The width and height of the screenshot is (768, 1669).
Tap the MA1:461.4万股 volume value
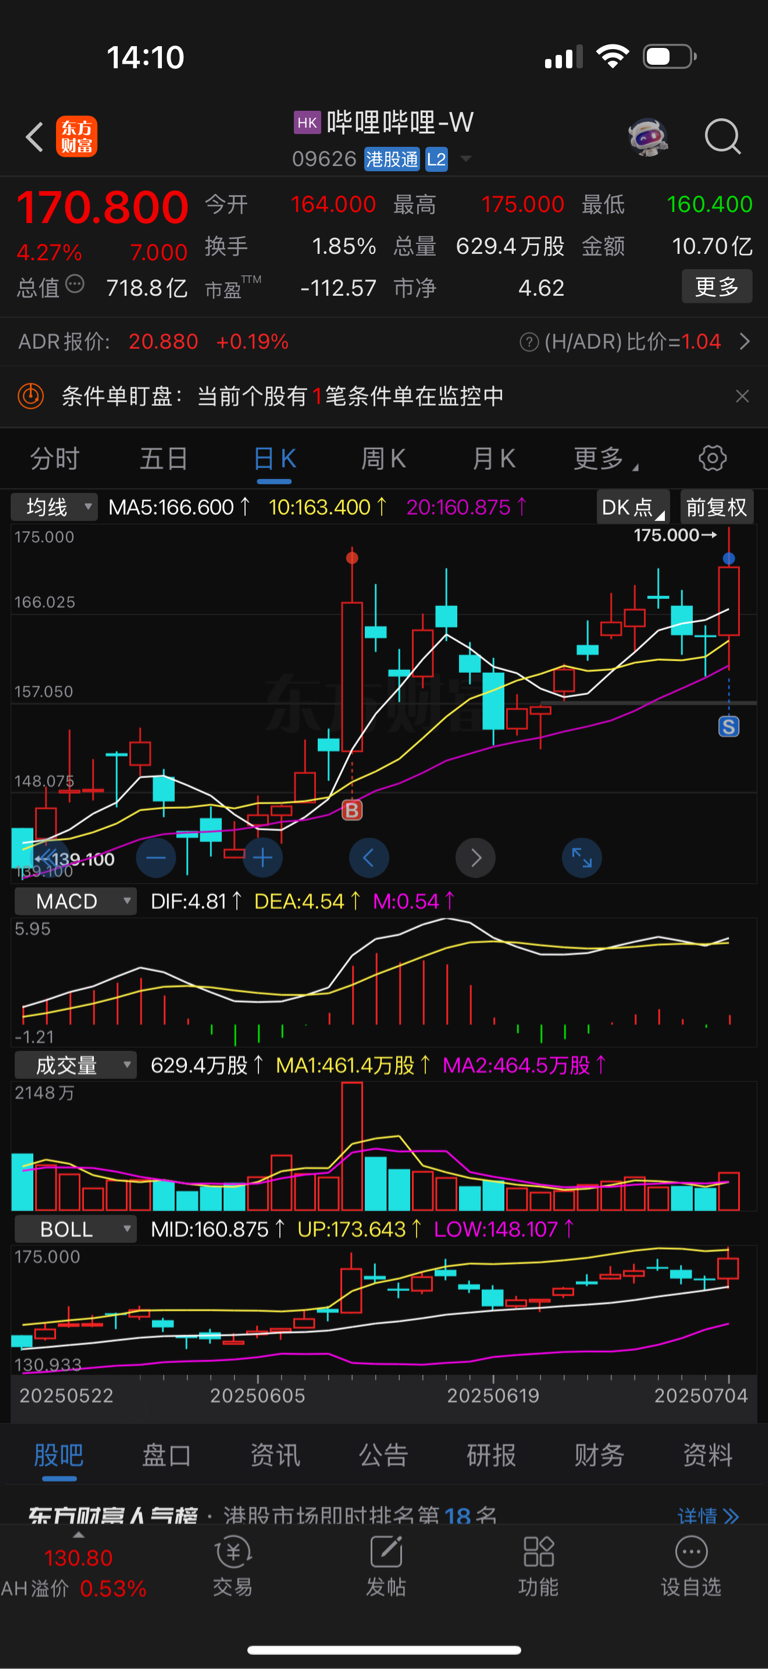coord(354,1065)
